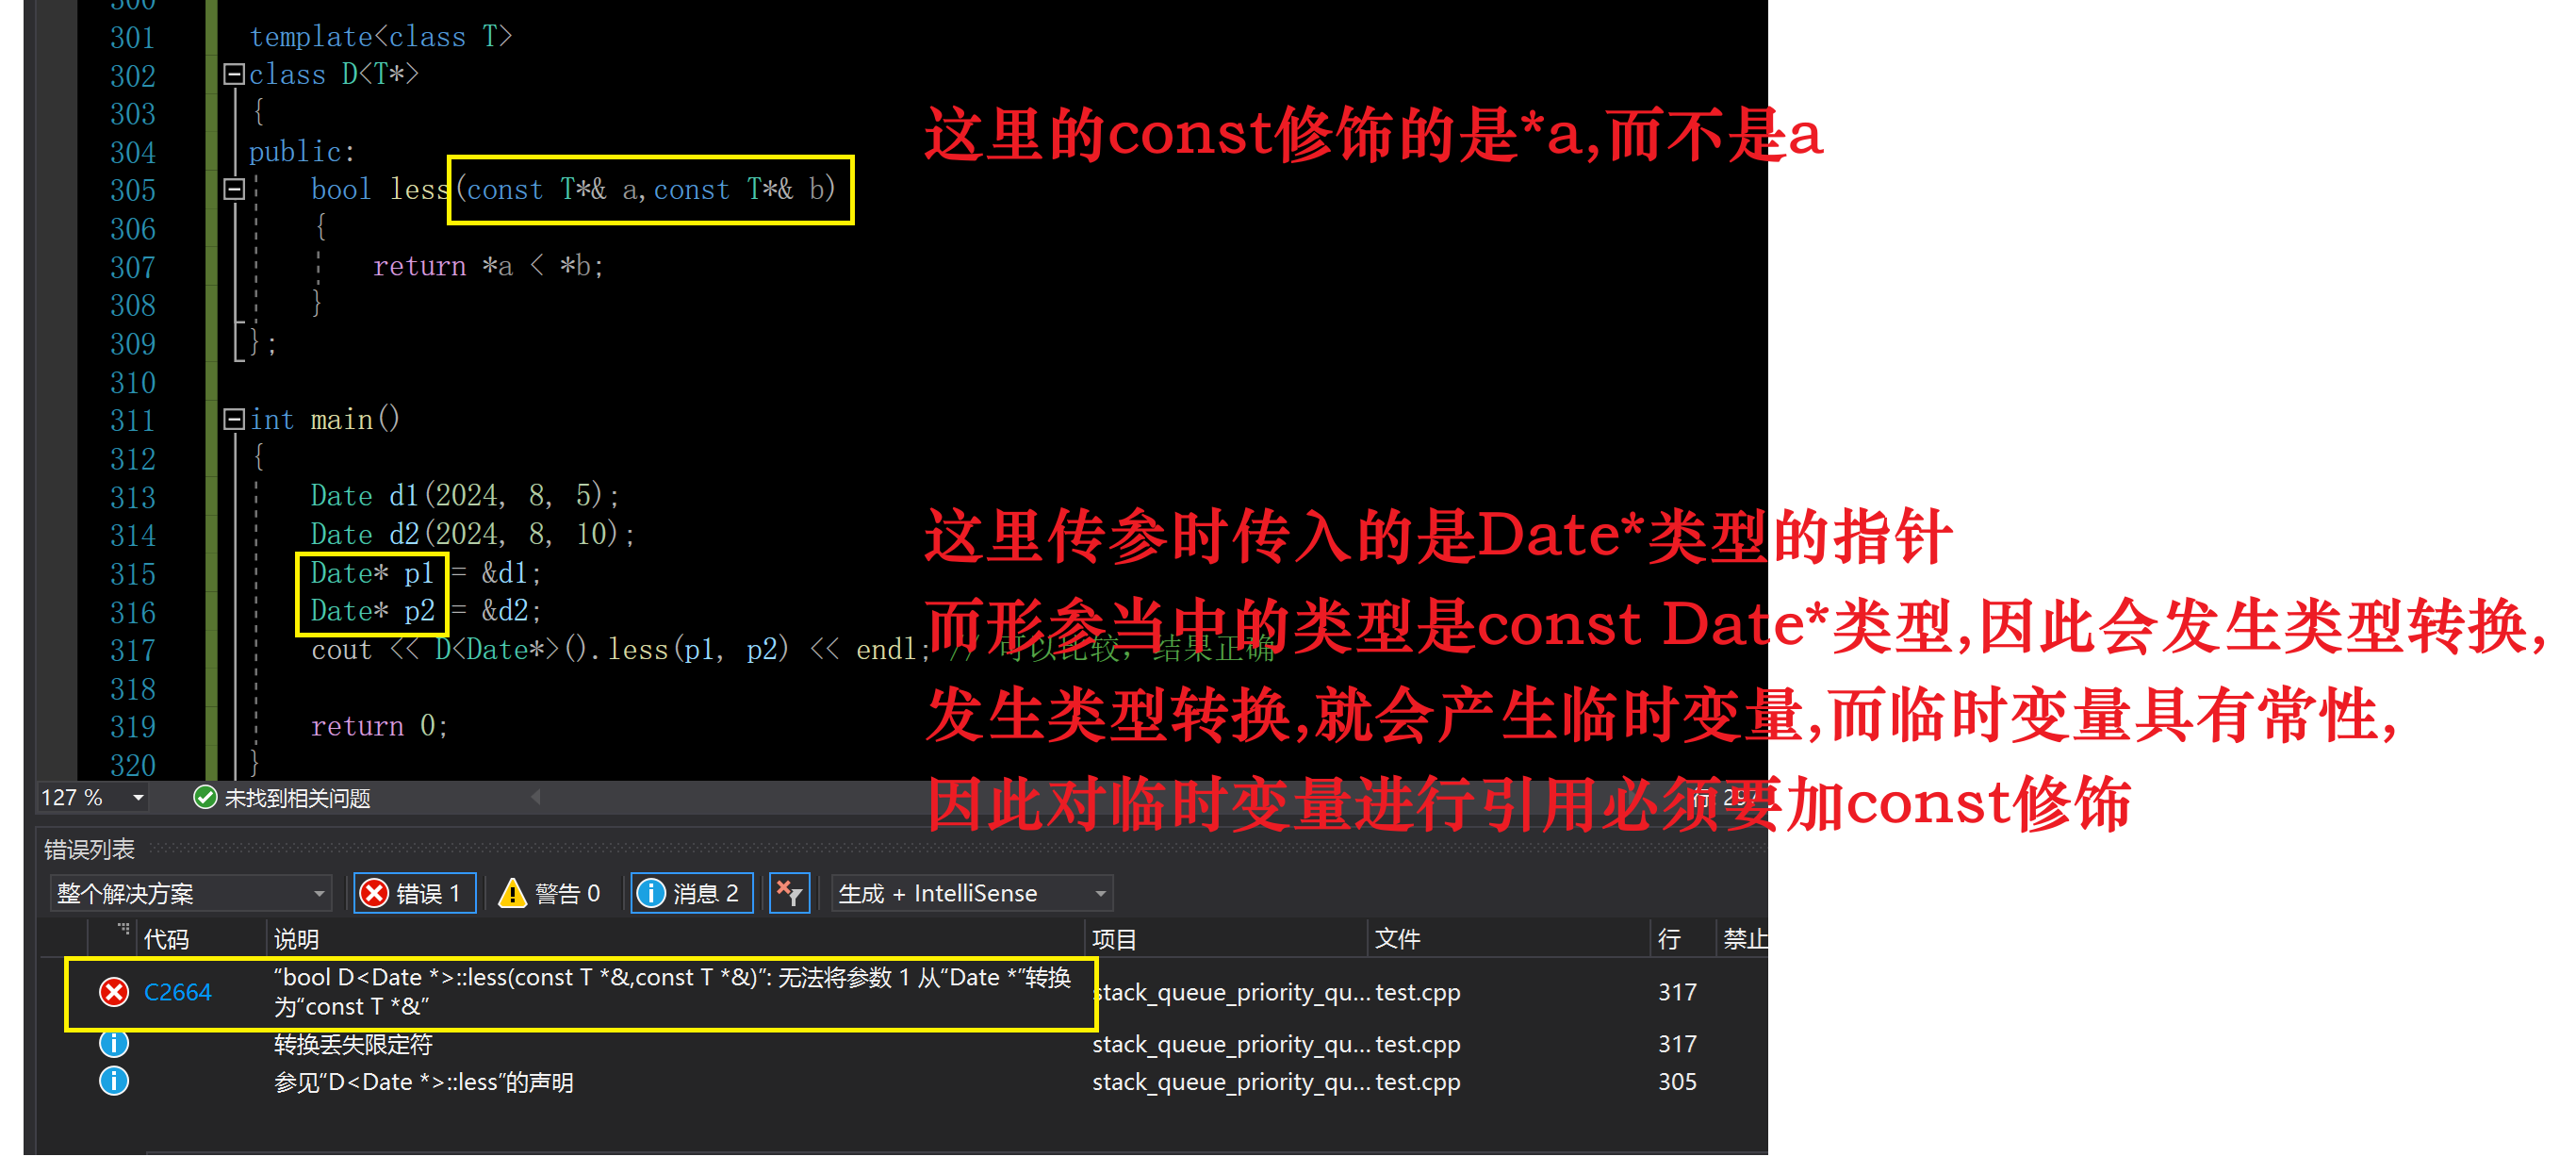2576x1173 pixels.
Task: Click the red error icon of C2664 row
Action: point(114,993)
